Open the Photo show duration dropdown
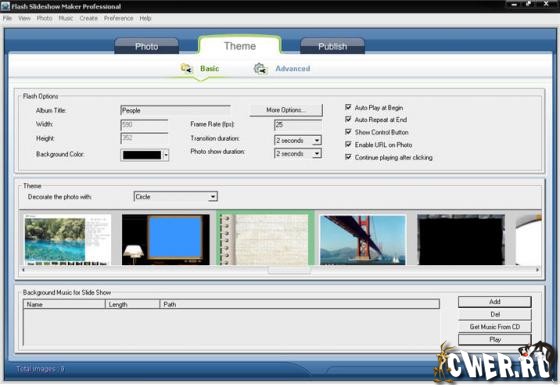Screen dimensions: 560x387 pos(316,154)
